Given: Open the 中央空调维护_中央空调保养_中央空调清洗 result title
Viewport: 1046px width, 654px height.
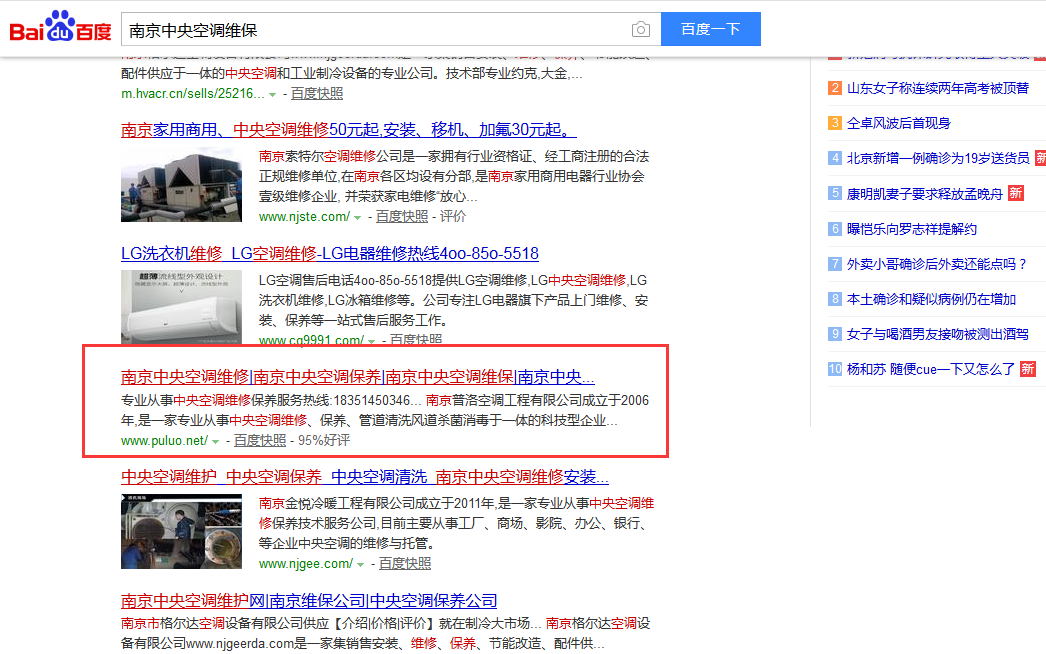Looking at the screenshot, I should [x=365, y=476].
